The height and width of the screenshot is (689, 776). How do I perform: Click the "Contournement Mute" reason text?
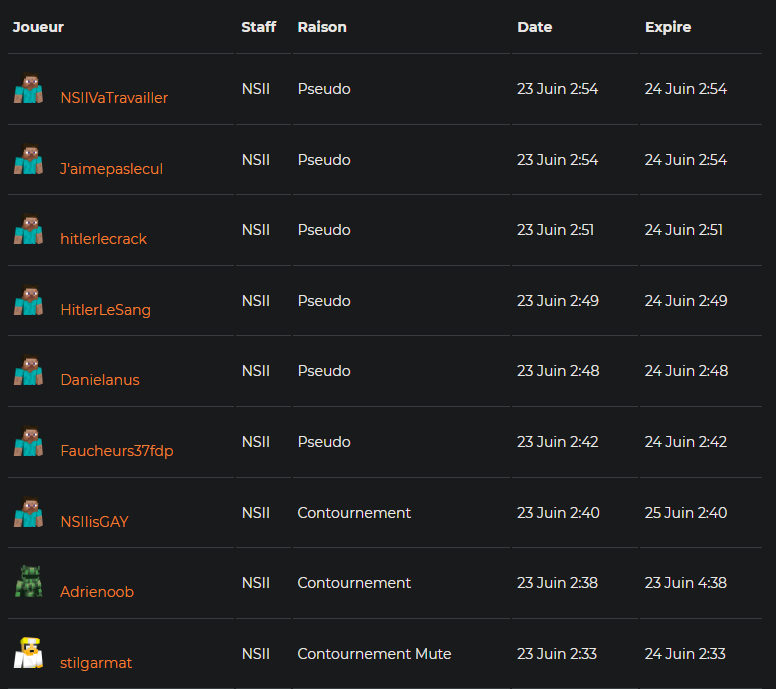(x=374, y=654)
